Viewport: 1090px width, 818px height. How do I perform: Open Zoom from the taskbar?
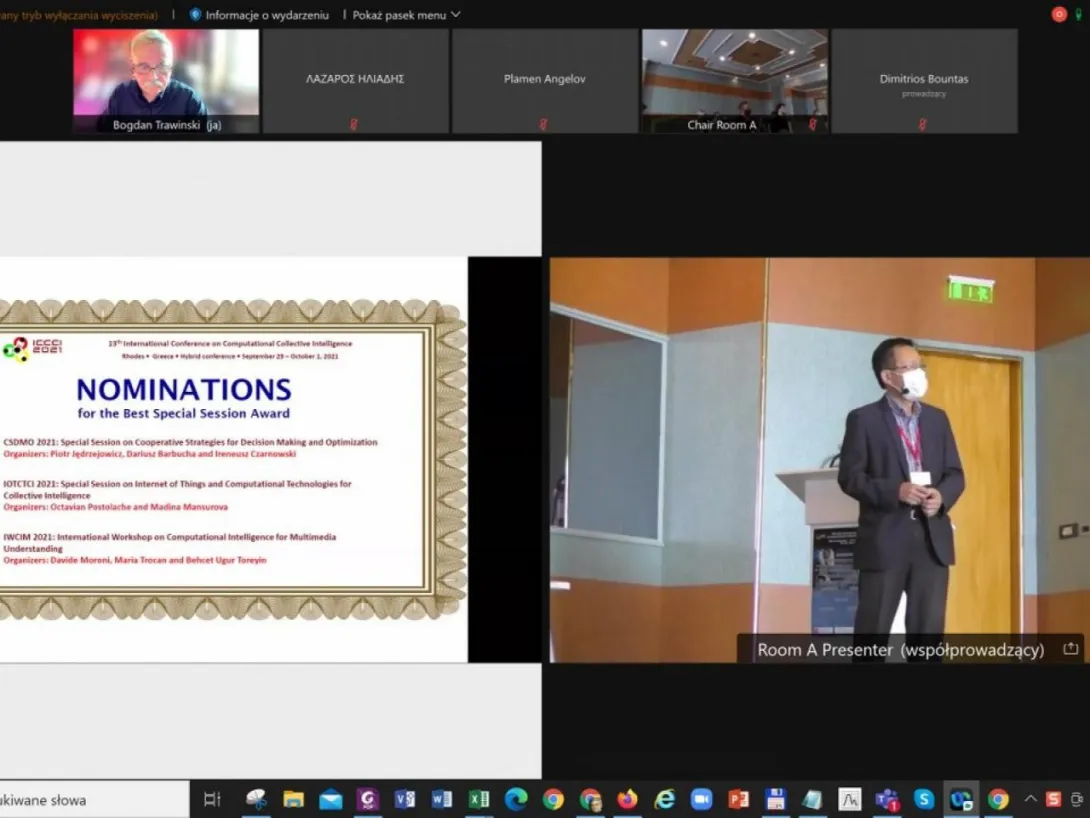[x=701, y=799]
